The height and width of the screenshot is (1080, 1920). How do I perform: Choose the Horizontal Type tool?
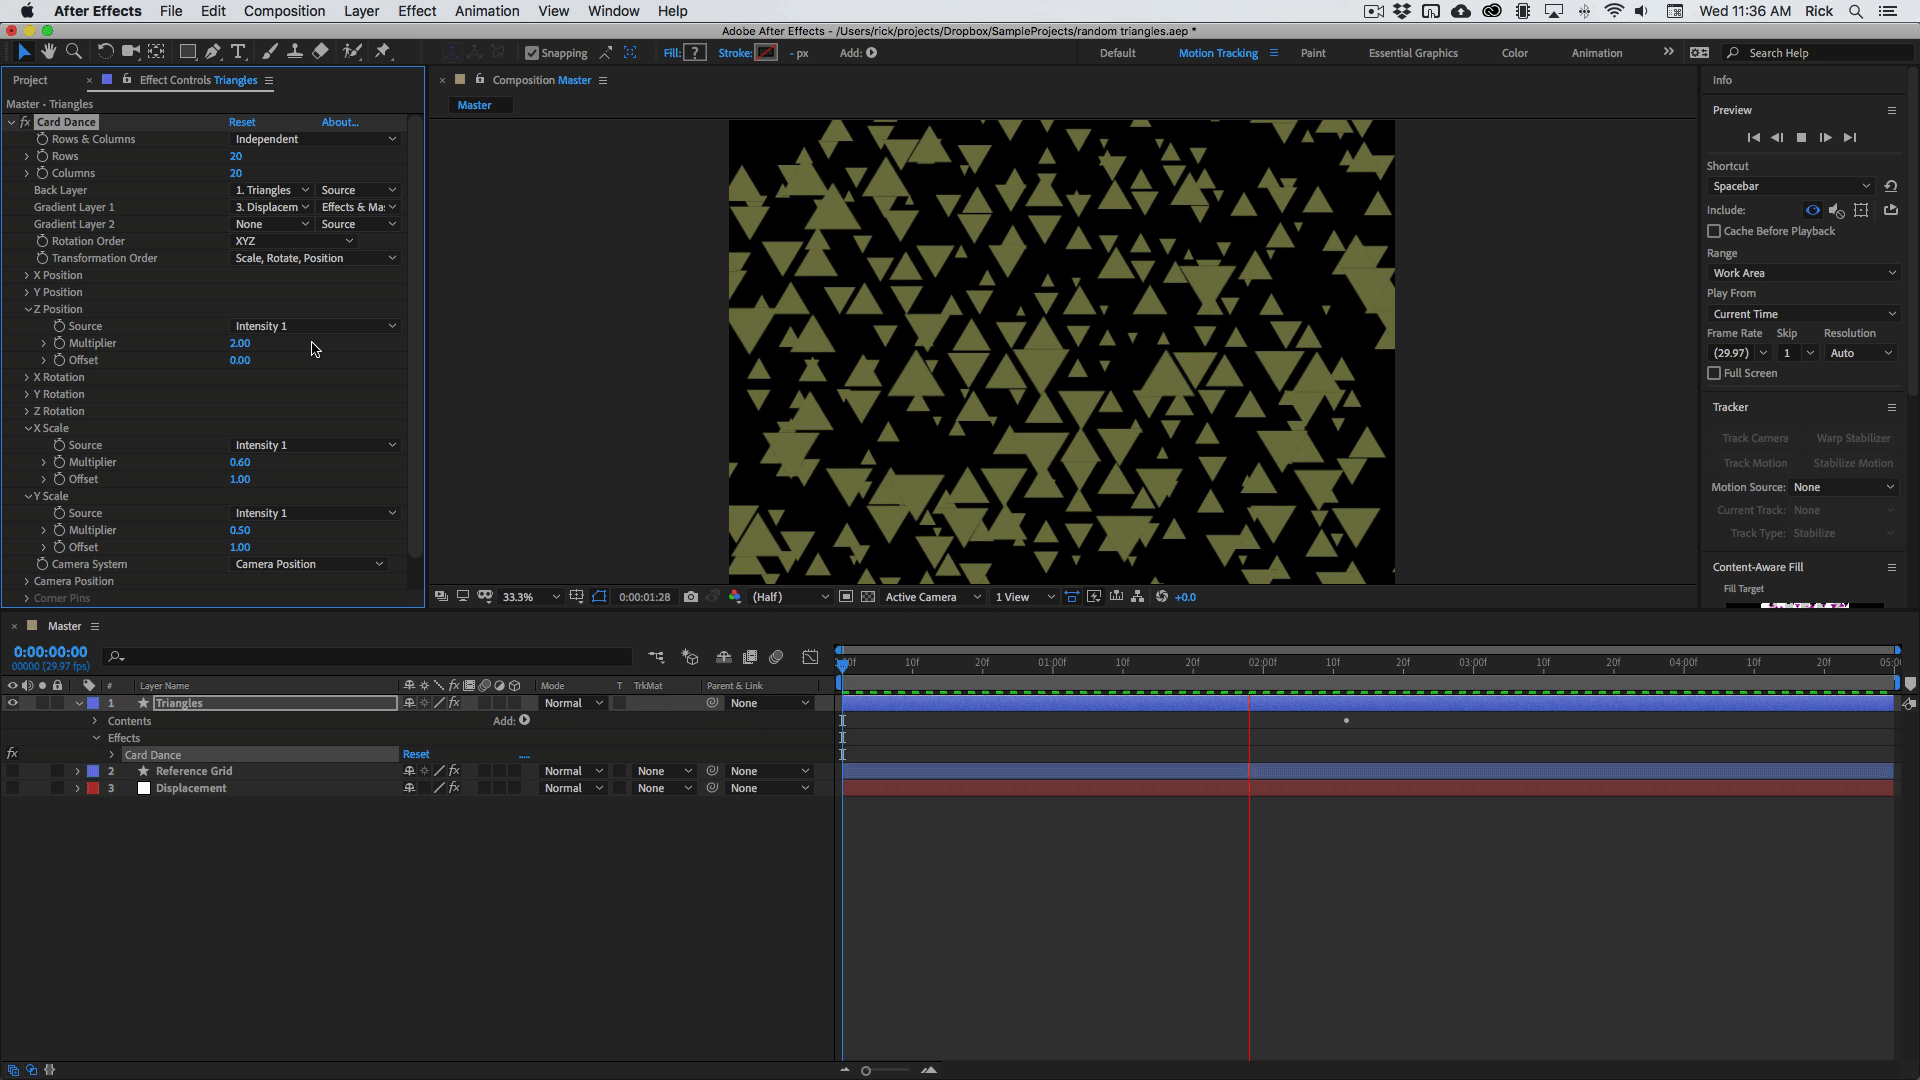click(238, 52)
